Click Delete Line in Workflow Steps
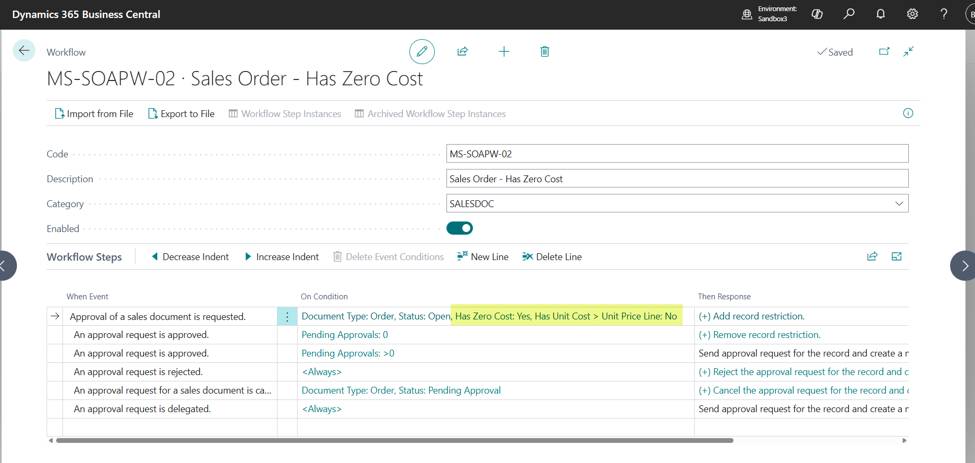Screen dimensions: 975x463 [552, 257]
